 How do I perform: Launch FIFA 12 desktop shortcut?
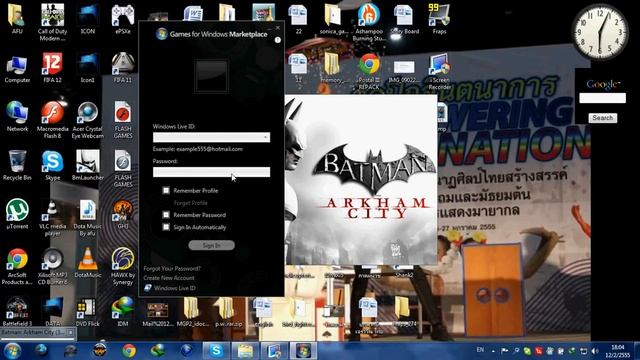52,68
